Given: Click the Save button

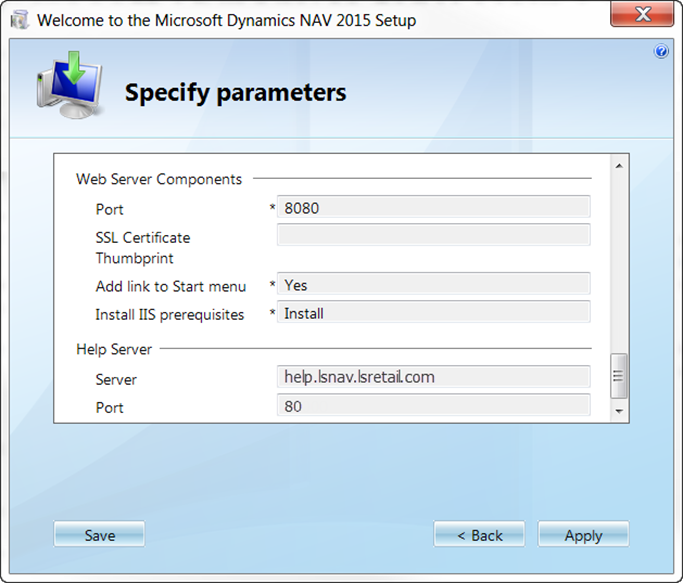Looking at the screenshot, I should tap(99, 535).
